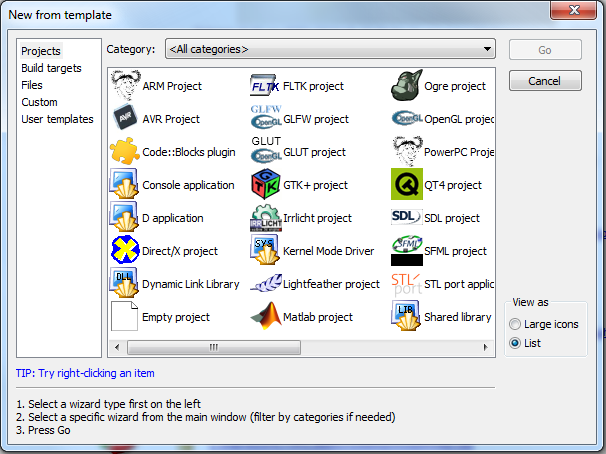Screen dimensions: 606x454
Task: Click the Cancel button
Action: [545, 81]
